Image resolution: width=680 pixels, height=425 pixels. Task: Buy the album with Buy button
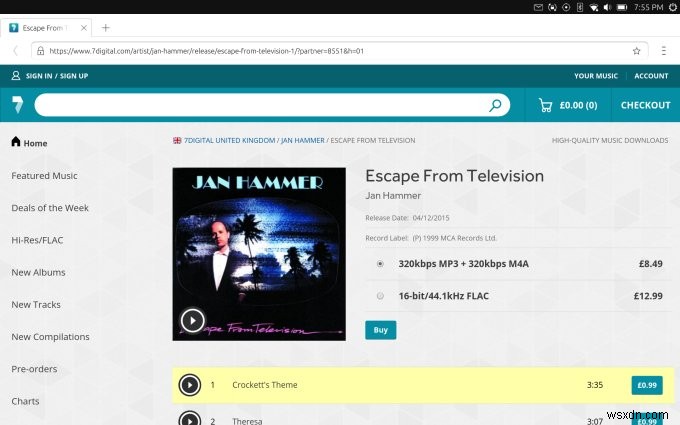pos(380,330)
